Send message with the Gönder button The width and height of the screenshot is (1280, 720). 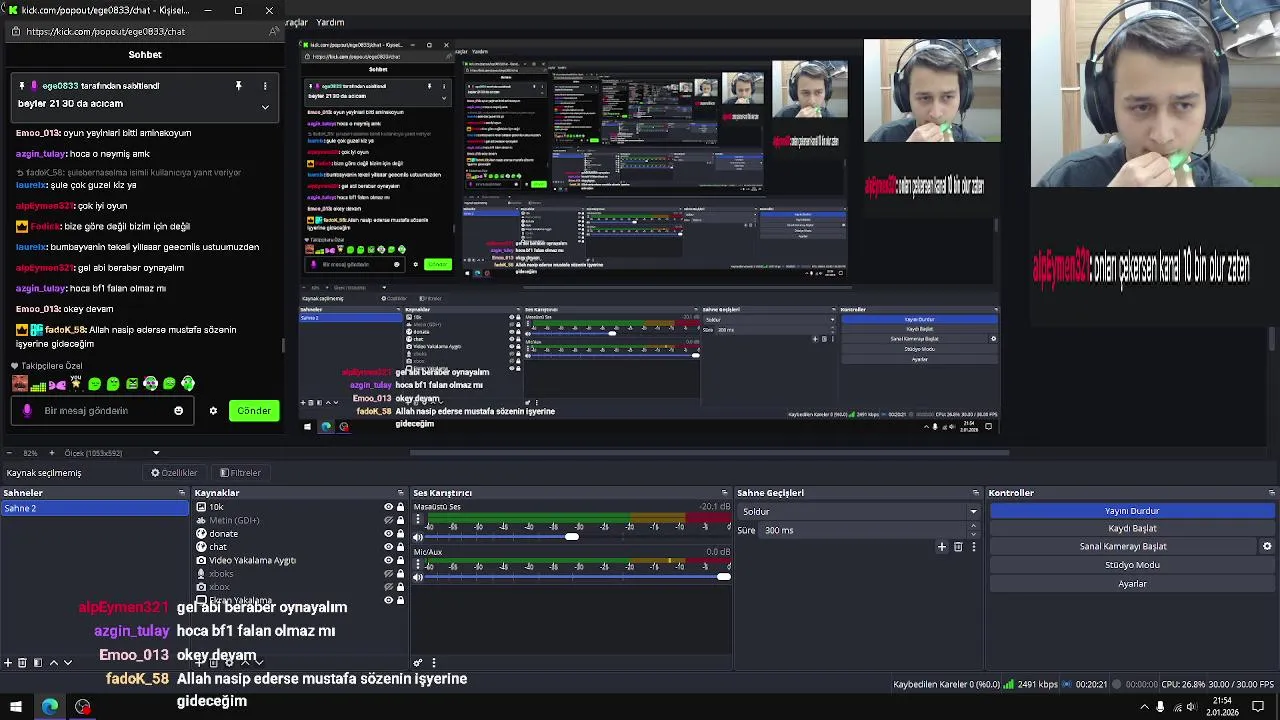click(x=254, y=411)
